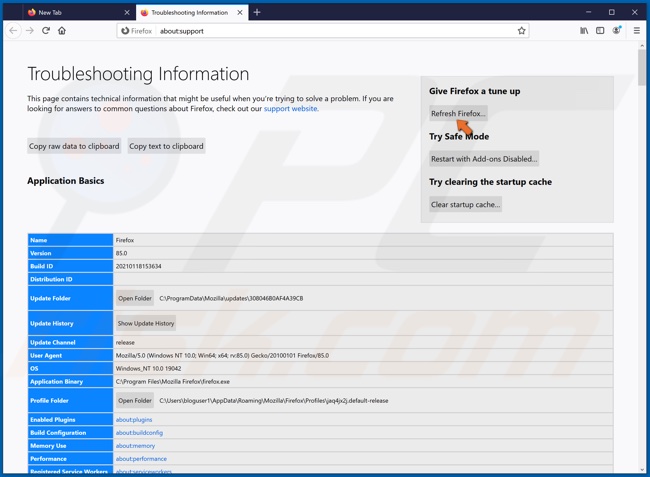Viewport: 650px width, 477px height.
Task: Copy raw data to clipboard
Action: point(74,146)
